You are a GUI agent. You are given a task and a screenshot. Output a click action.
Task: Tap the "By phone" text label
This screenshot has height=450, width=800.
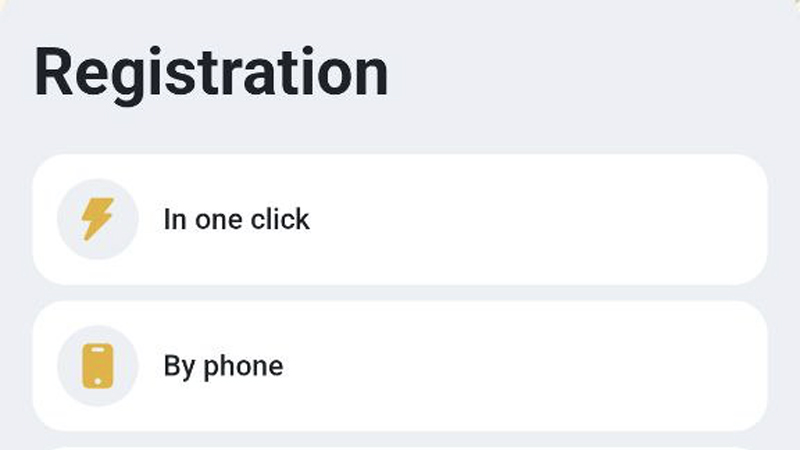pos(223,366)
